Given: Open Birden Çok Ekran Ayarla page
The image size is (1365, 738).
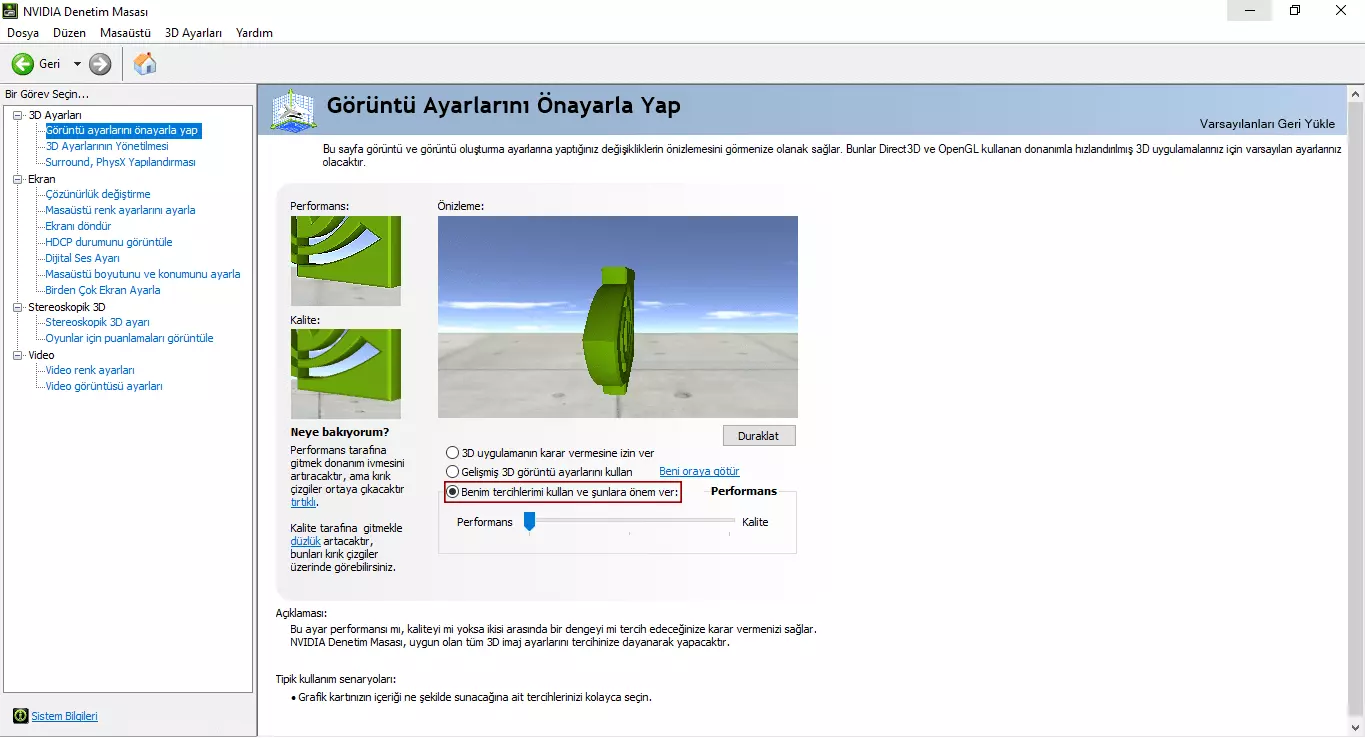Looking at the screenshot, I should 103,290.
